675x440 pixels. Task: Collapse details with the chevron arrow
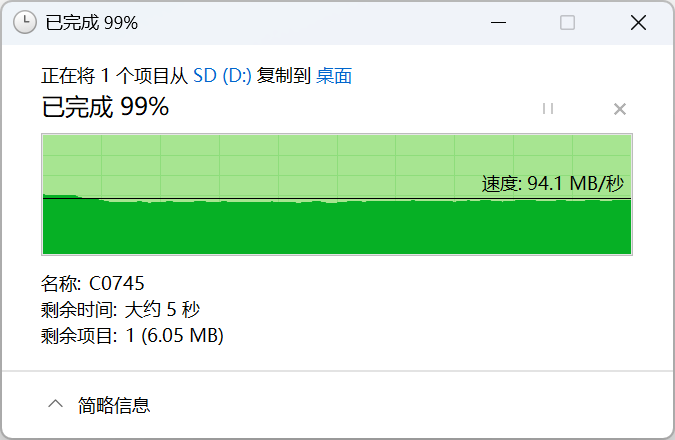[56, 404]
